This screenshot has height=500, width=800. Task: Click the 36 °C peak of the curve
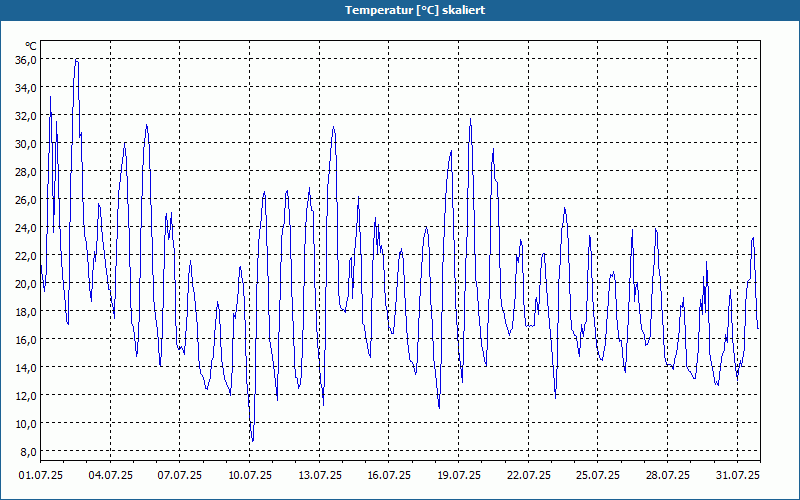[x=77, y=60]
